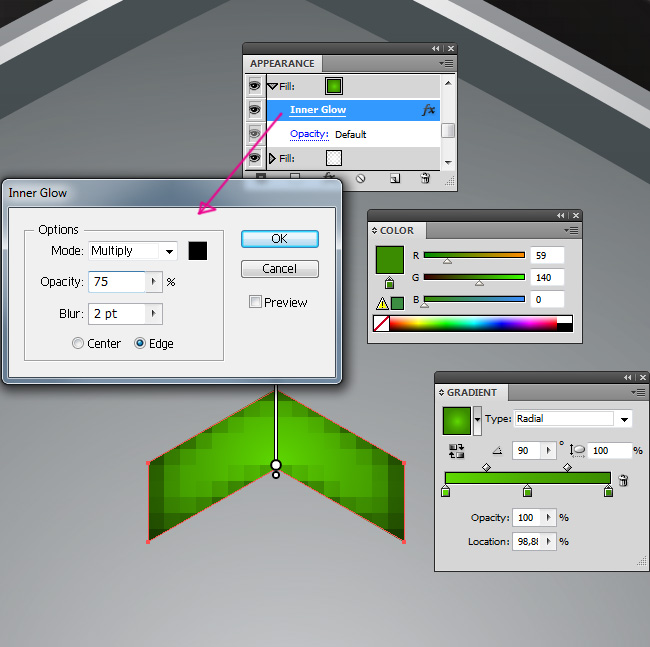Click the color spectrum bar in the Color panel
The height and width of the screenshot is (647, 650).
473,324
